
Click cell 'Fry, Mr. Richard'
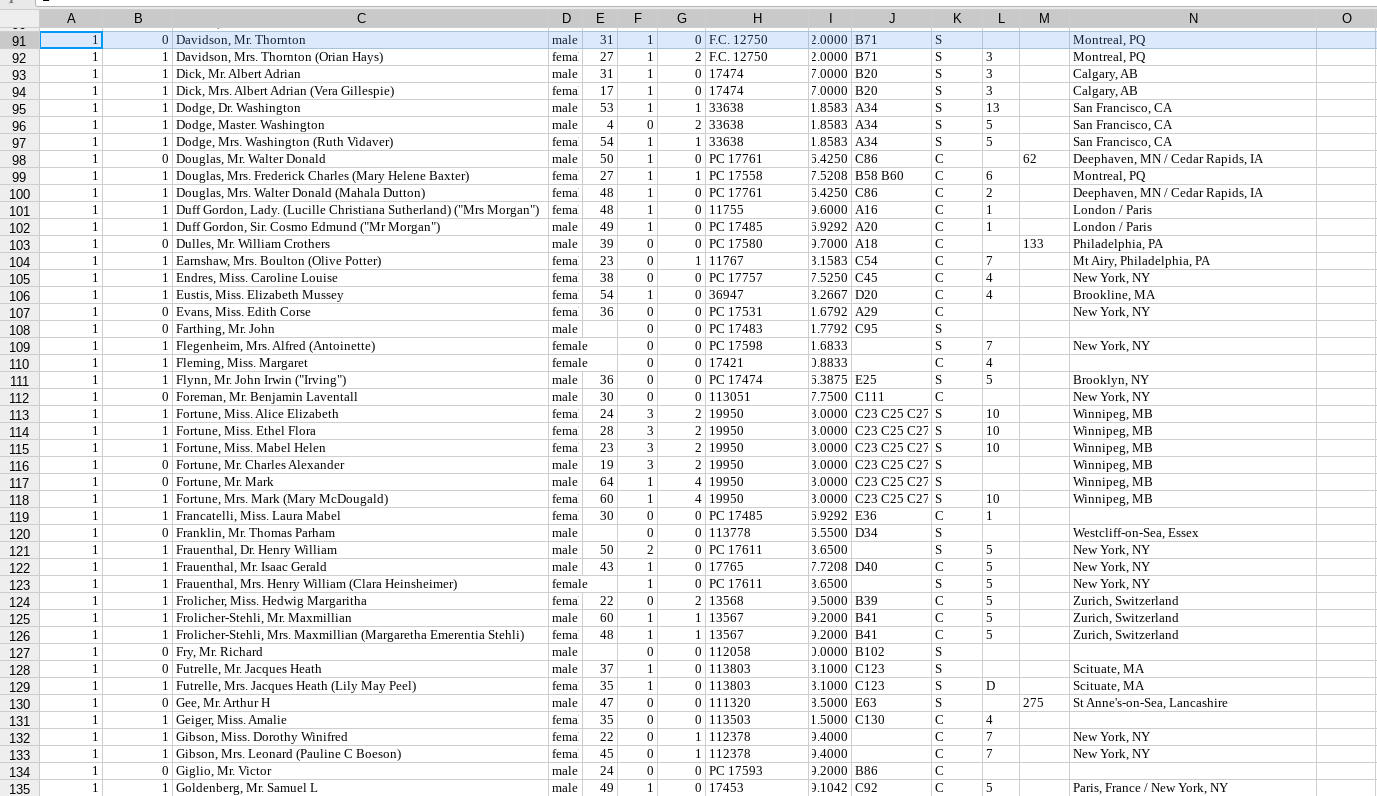point(361,652)
